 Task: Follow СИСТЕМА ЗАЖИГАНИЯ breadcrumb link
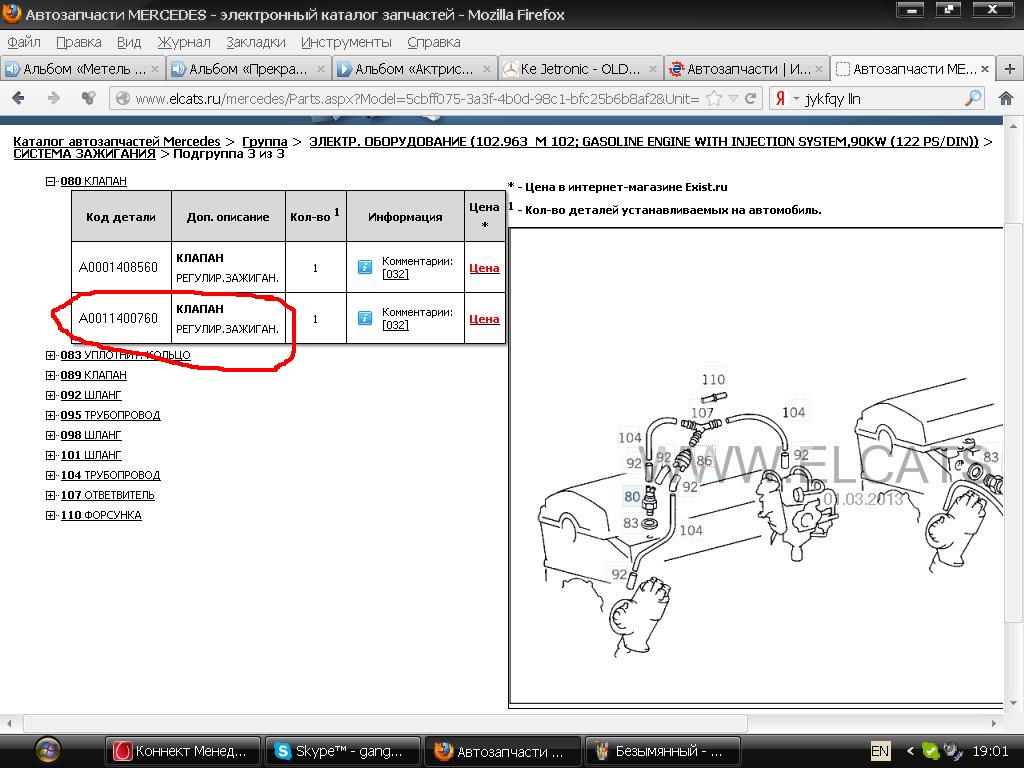(84, 154)
